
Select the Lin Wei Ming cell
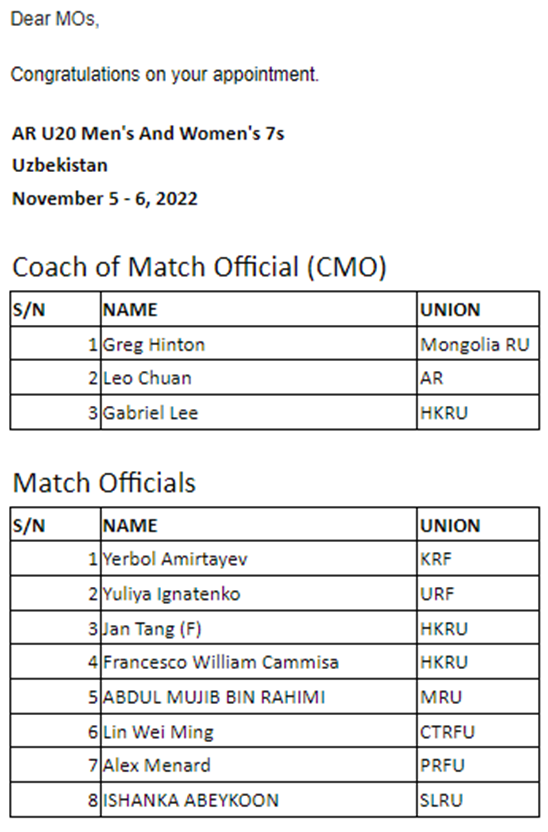tap(258, 732)
